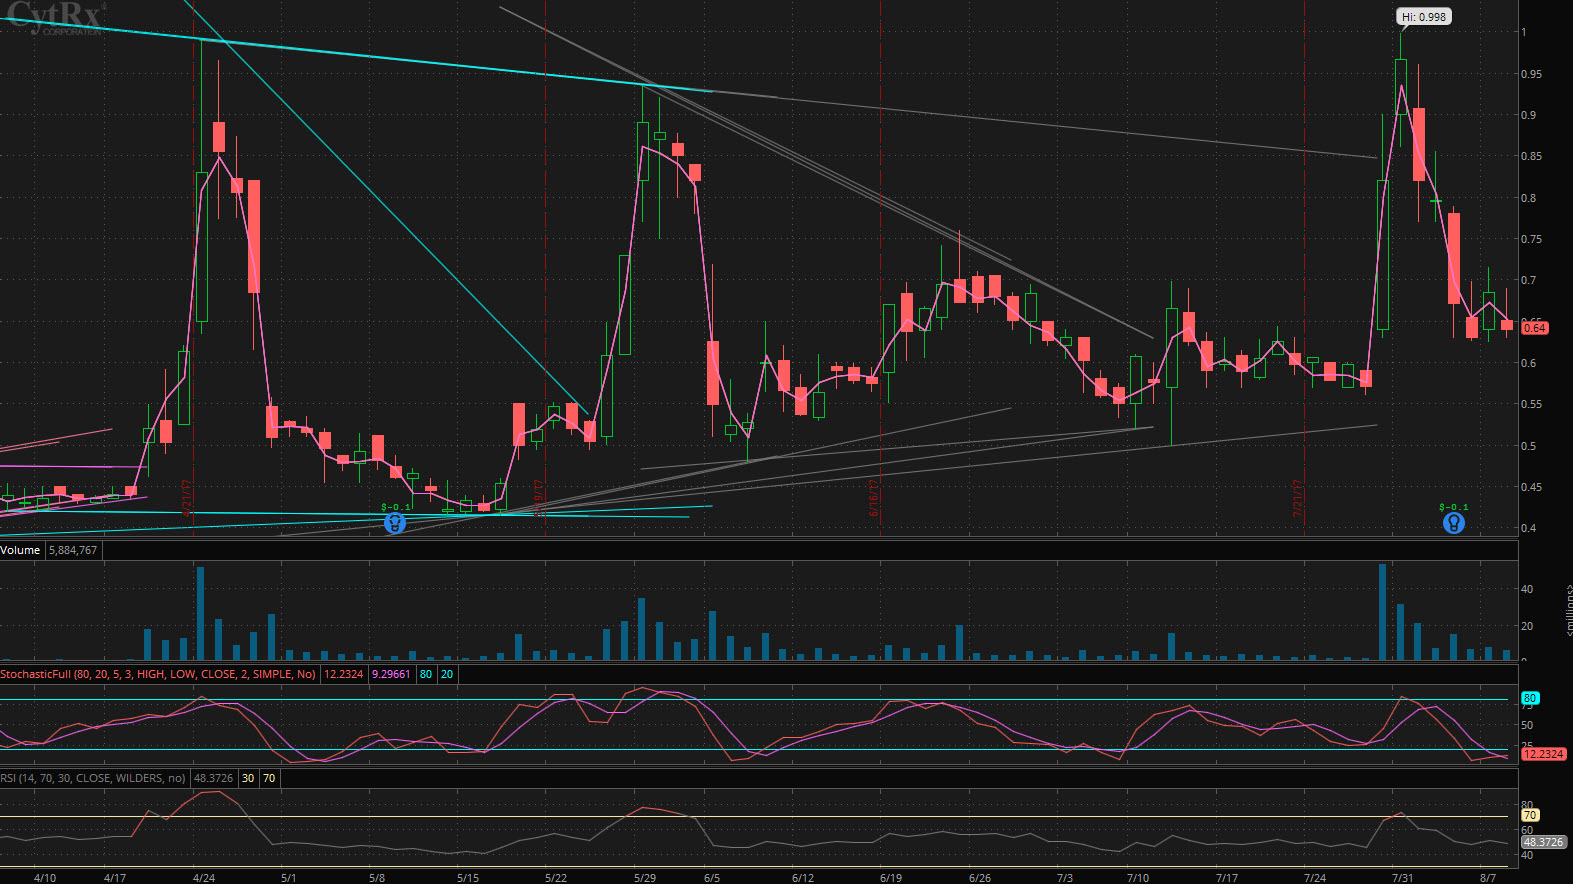This screenshot has width=1573, height=884.
Task: Click the 0.55 price axis label
Action: tap(1531, 404)
